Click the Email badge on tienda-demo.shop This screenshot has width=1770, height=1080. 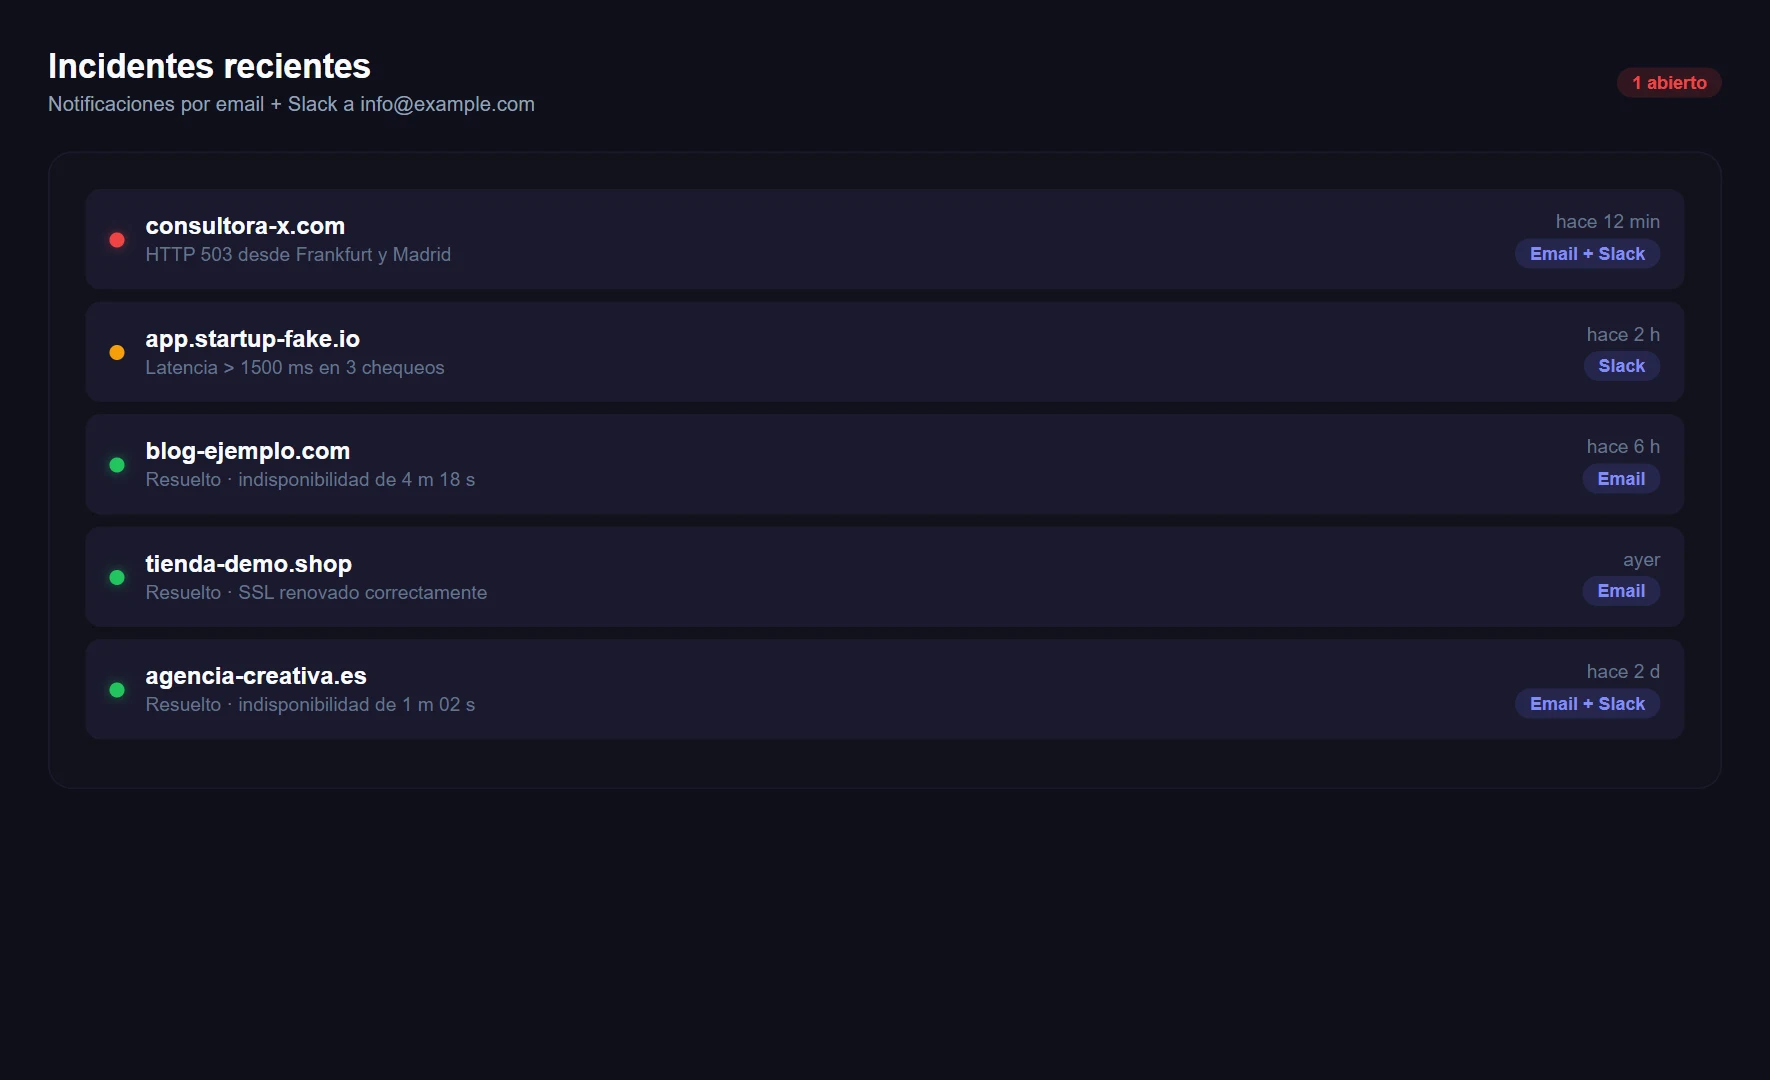(1621, 591)
